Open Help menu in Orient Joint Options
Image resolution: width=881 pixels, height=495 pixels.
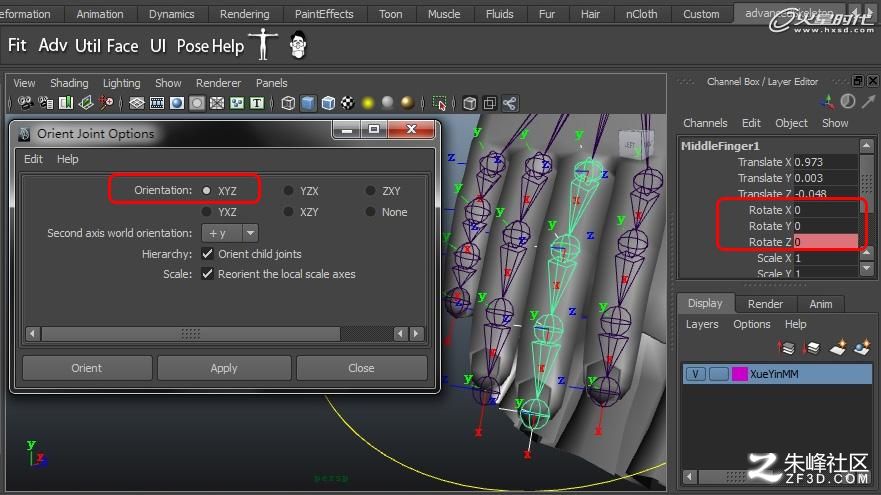67,159
